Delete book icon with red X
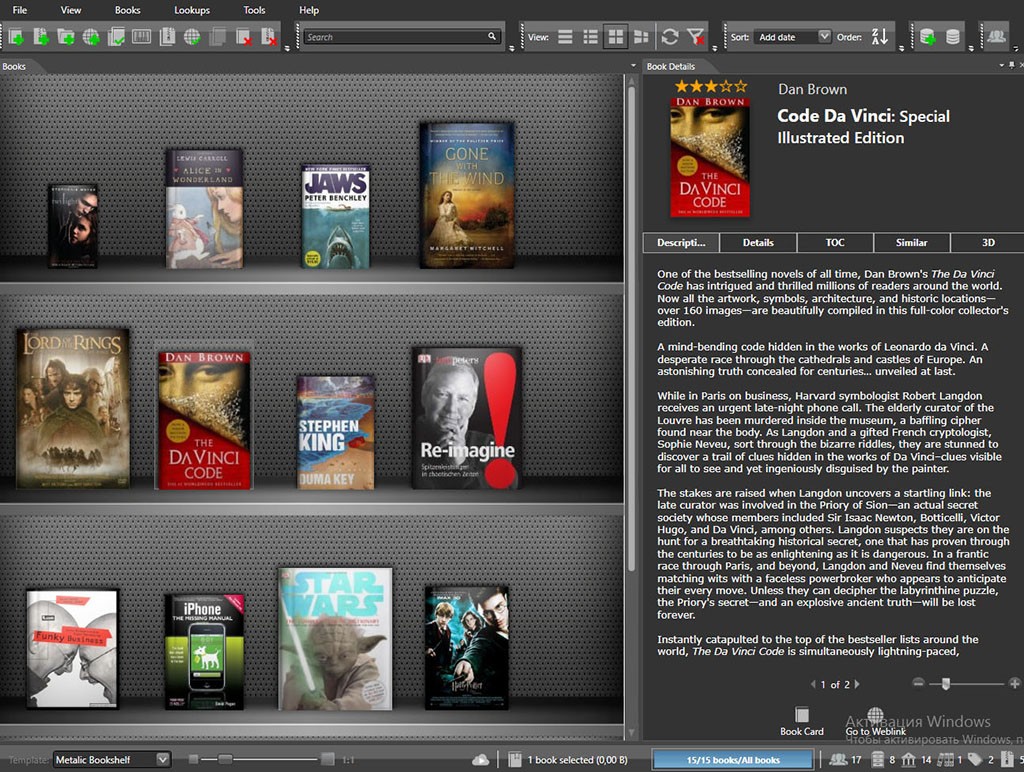Image resolution: width=1024 pixels, height=772 pixels. click(243, 37)
